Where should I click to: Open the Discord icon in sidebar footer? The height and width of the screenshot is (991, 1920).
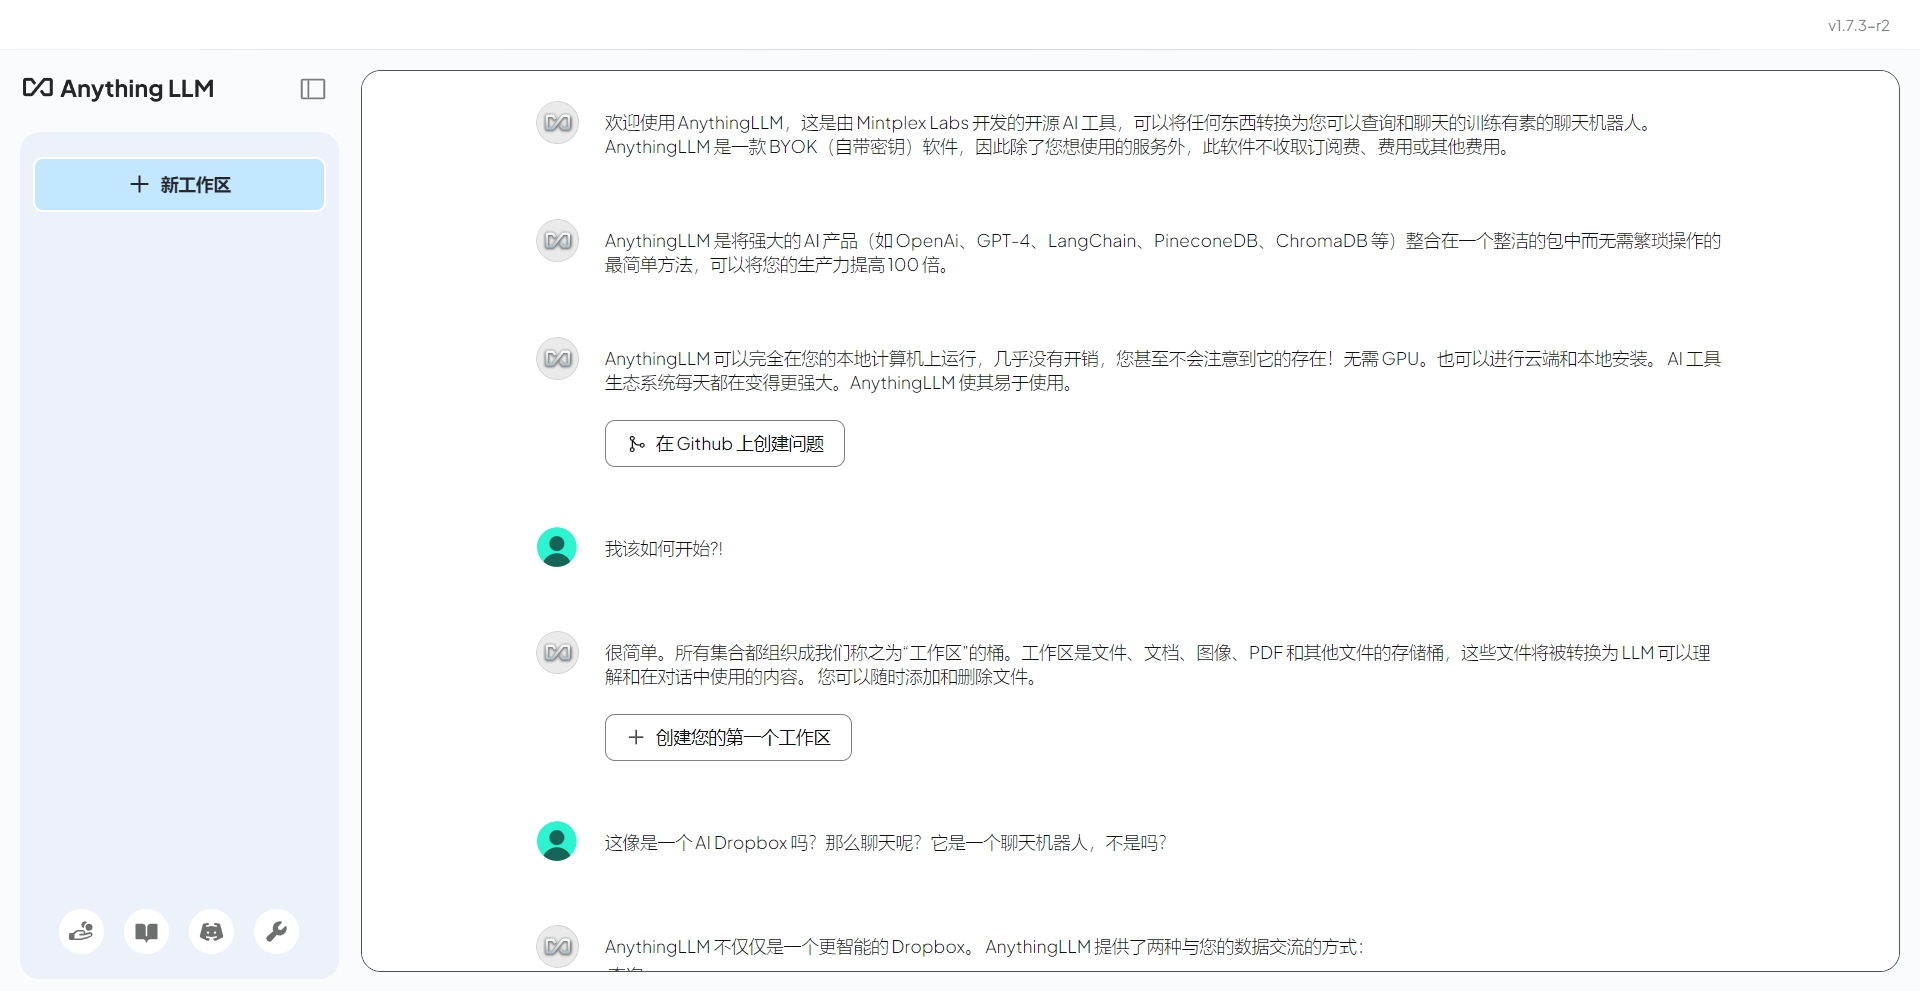click(x=211, y=932)
